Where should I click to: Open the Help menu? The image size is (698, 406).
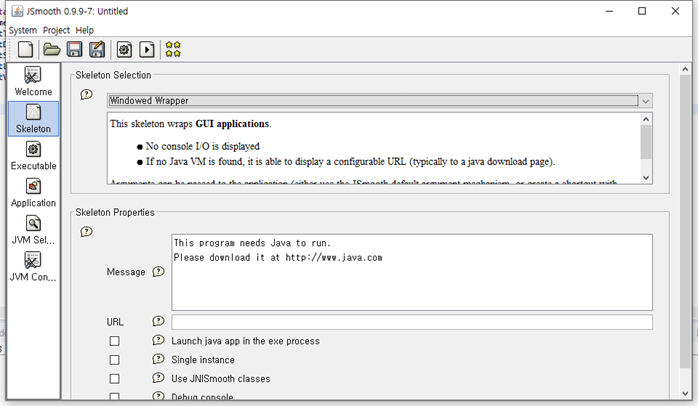[x=85, y=30]
